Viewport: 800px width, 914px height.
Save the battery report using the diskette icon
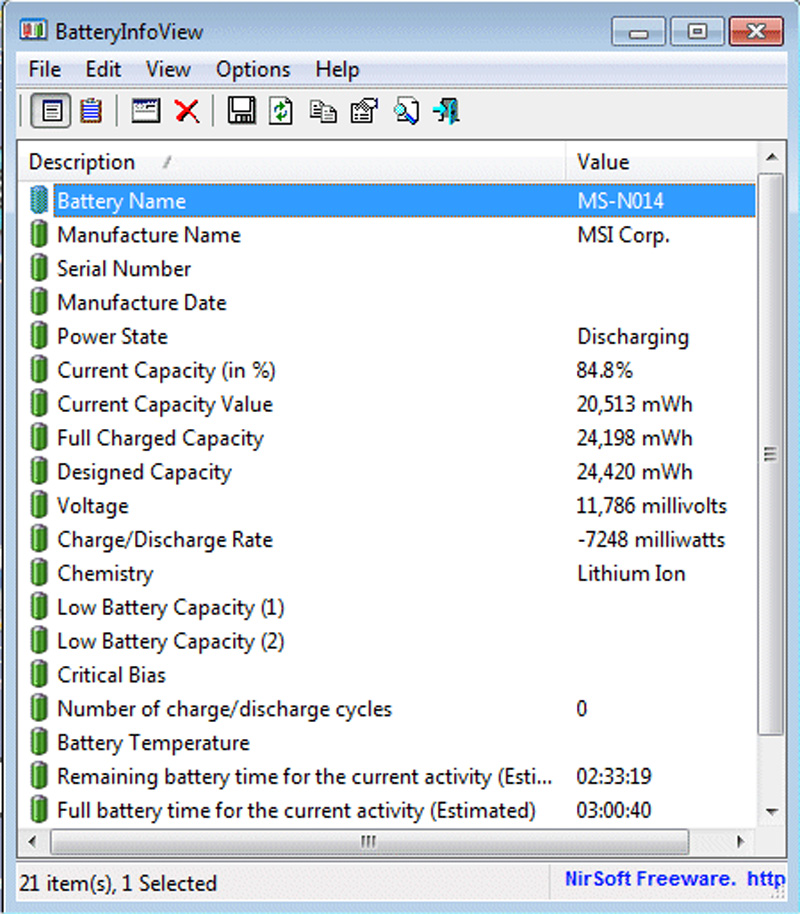[241, 111]
